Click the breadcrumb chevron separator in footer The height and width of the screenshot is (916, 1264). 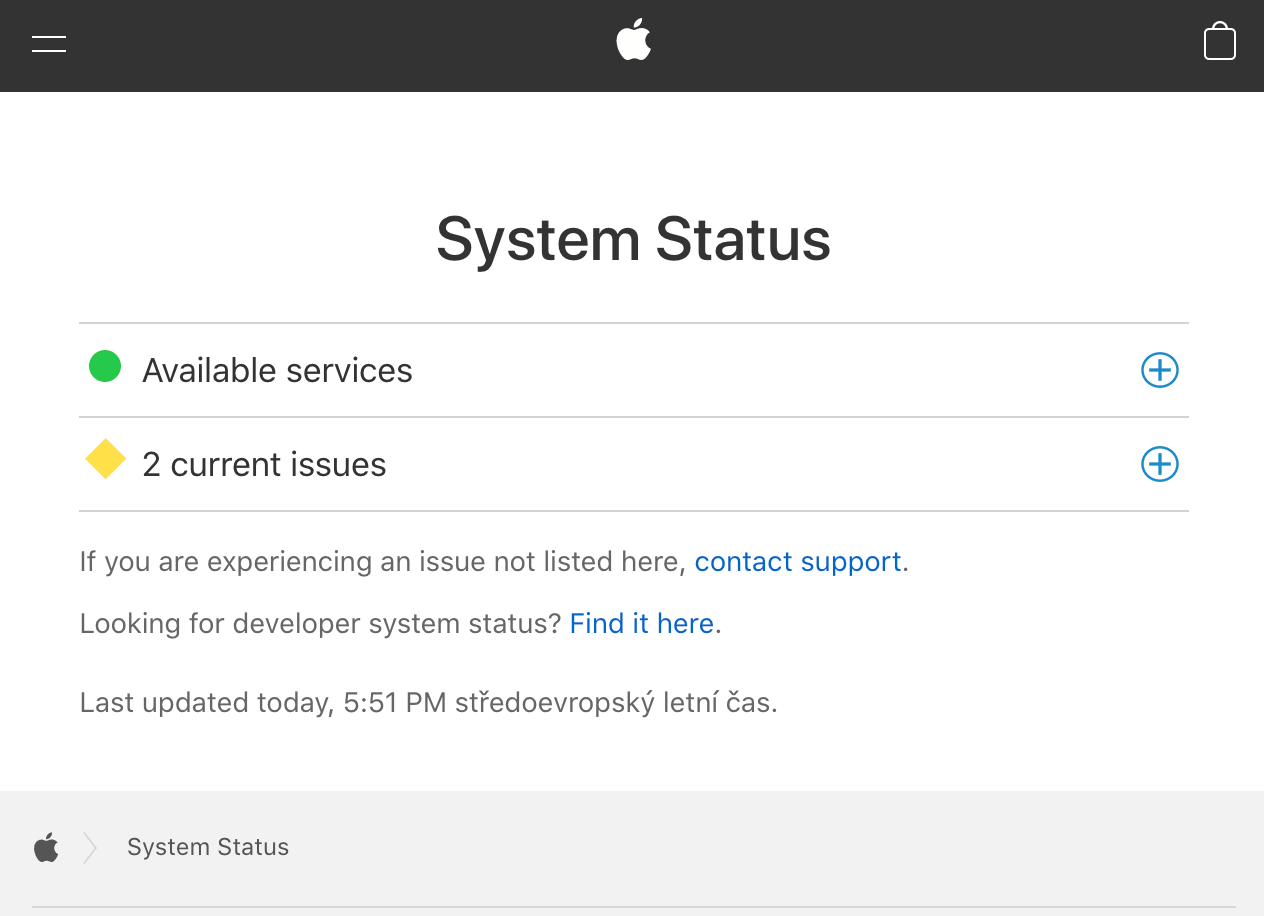pyautogui.click(x=90, y=848)
